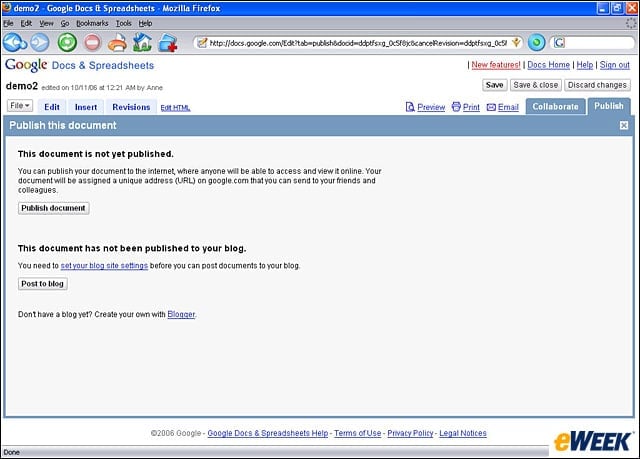Click the Firefox activity throbber icon
640x459 pixels.
631,23
